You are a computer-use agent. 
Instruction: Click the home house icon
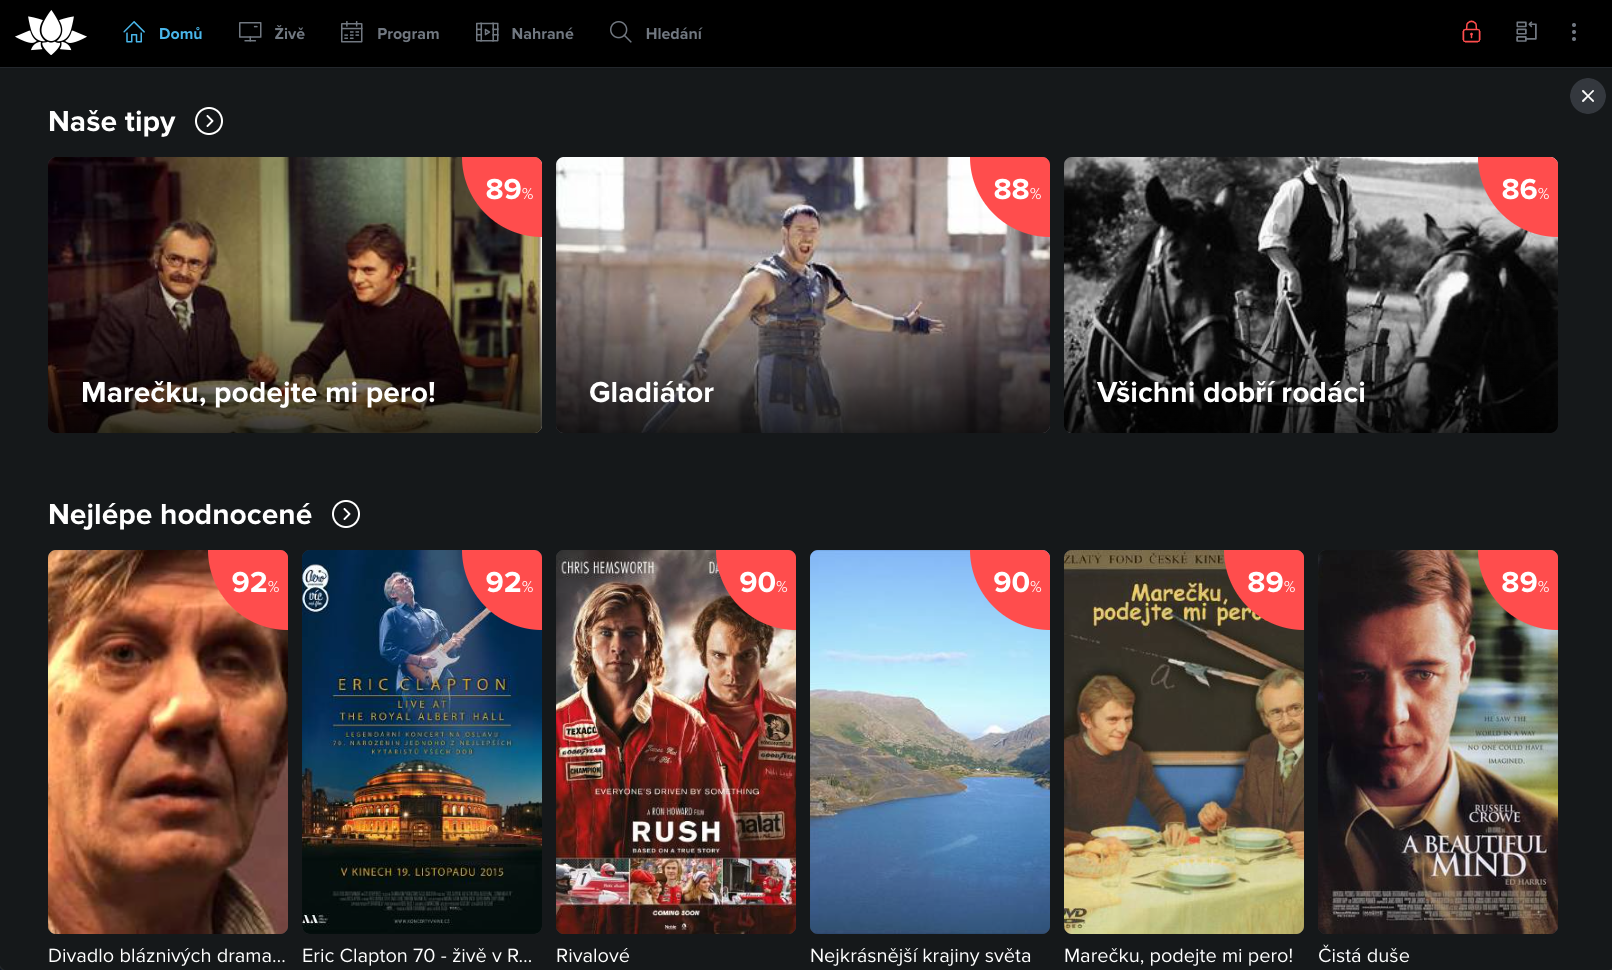[x=134, y=33]
